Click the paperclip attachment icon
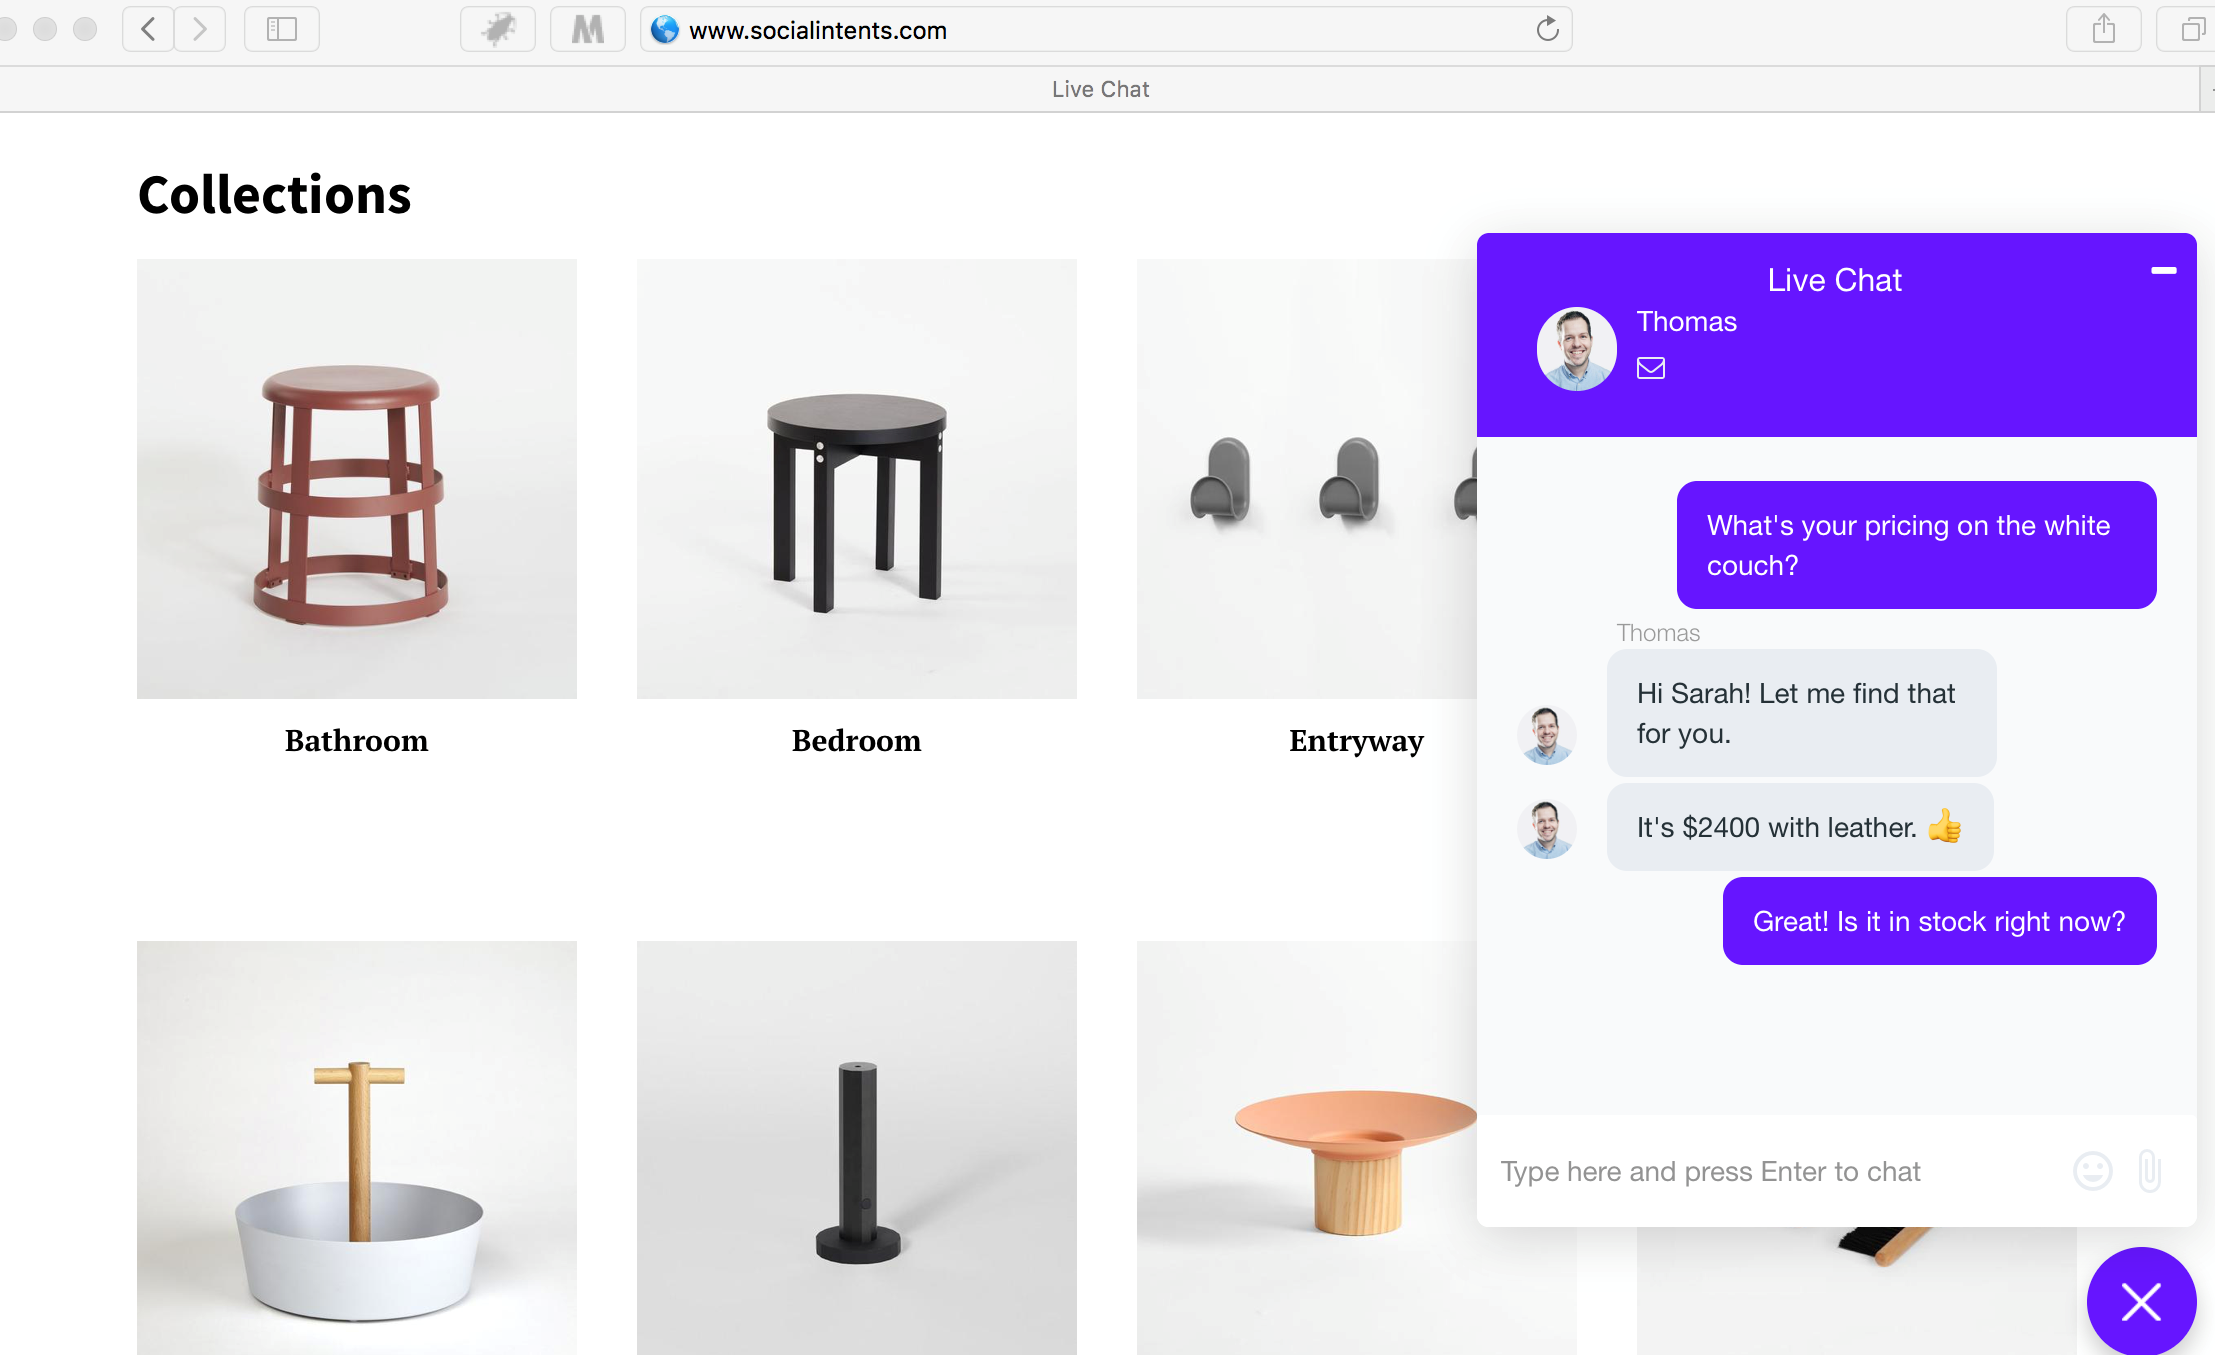2215x1355 pixels. coord(2148,1171)
